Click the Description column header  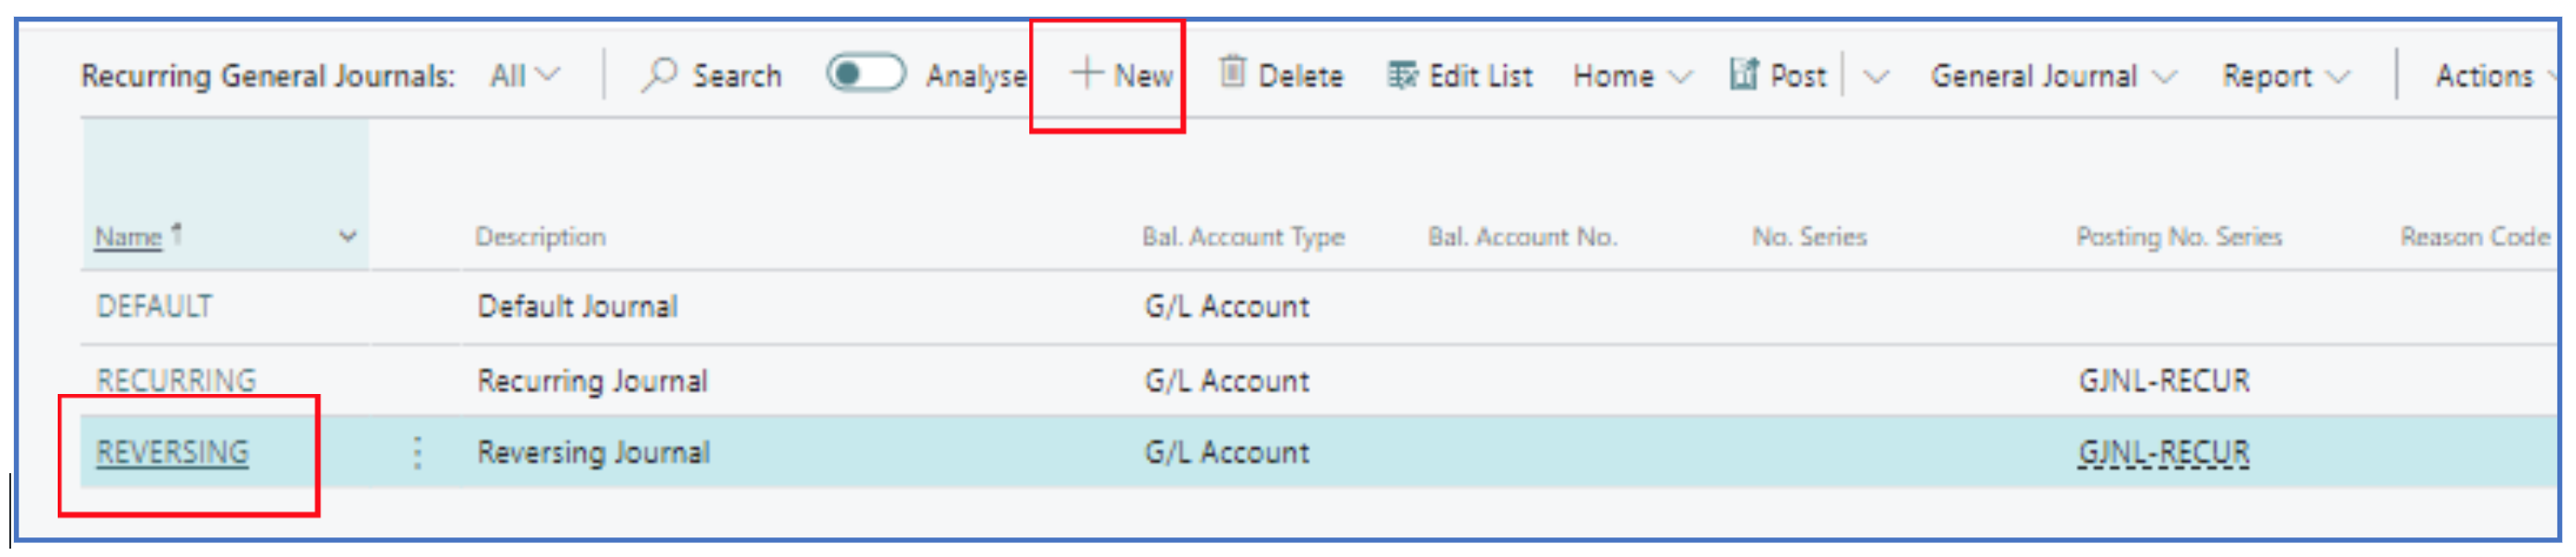pos(540,237)
